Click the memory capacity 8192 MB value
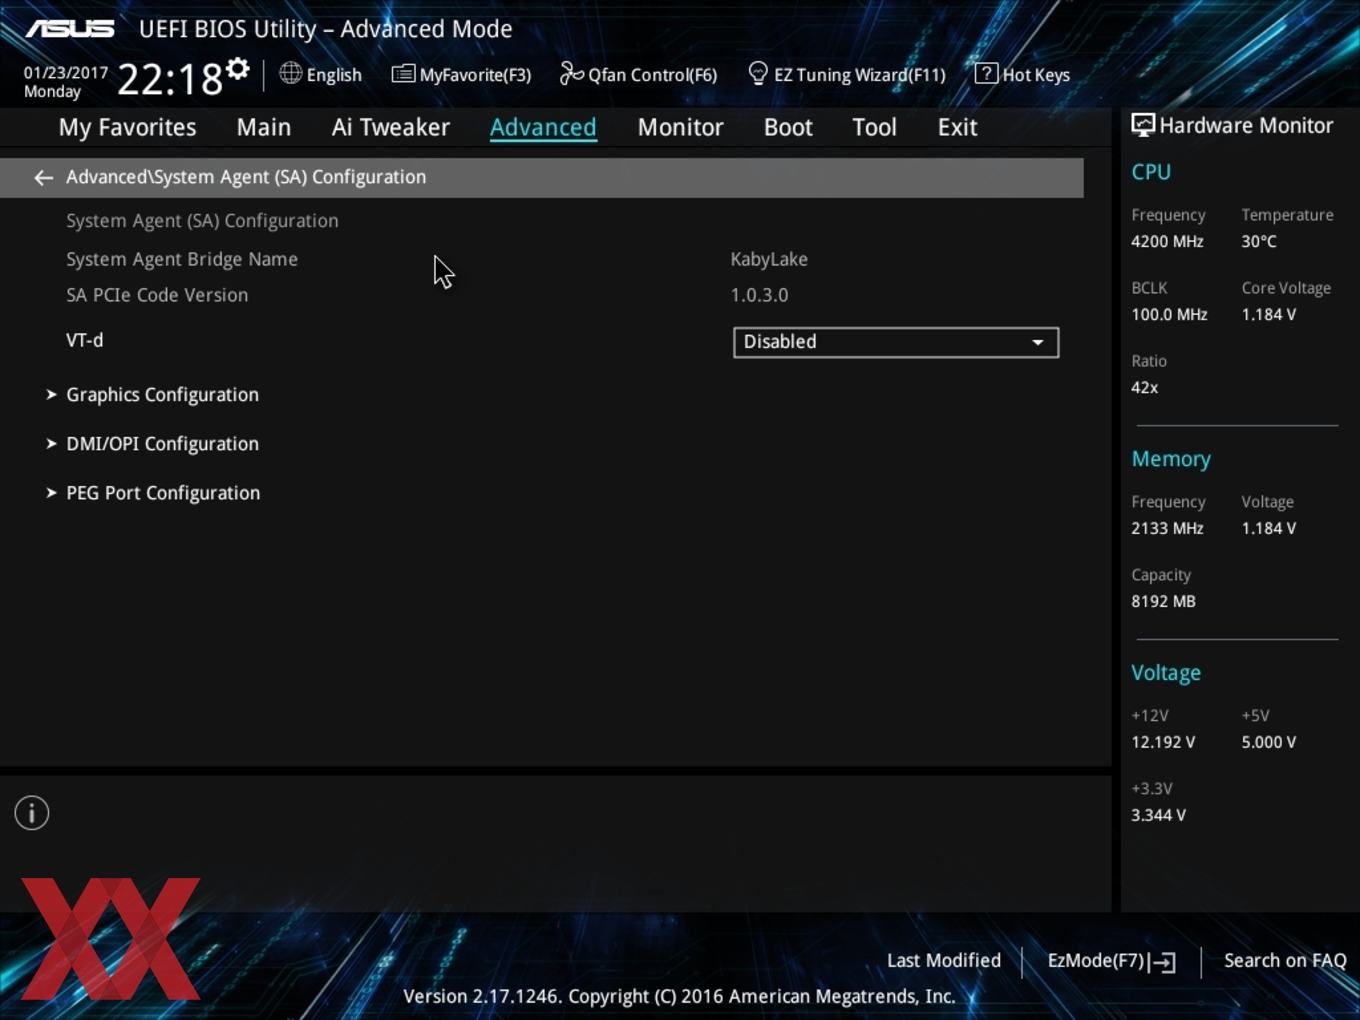This screenshot has width=1360, height=1020. [x=1163, y=602]
